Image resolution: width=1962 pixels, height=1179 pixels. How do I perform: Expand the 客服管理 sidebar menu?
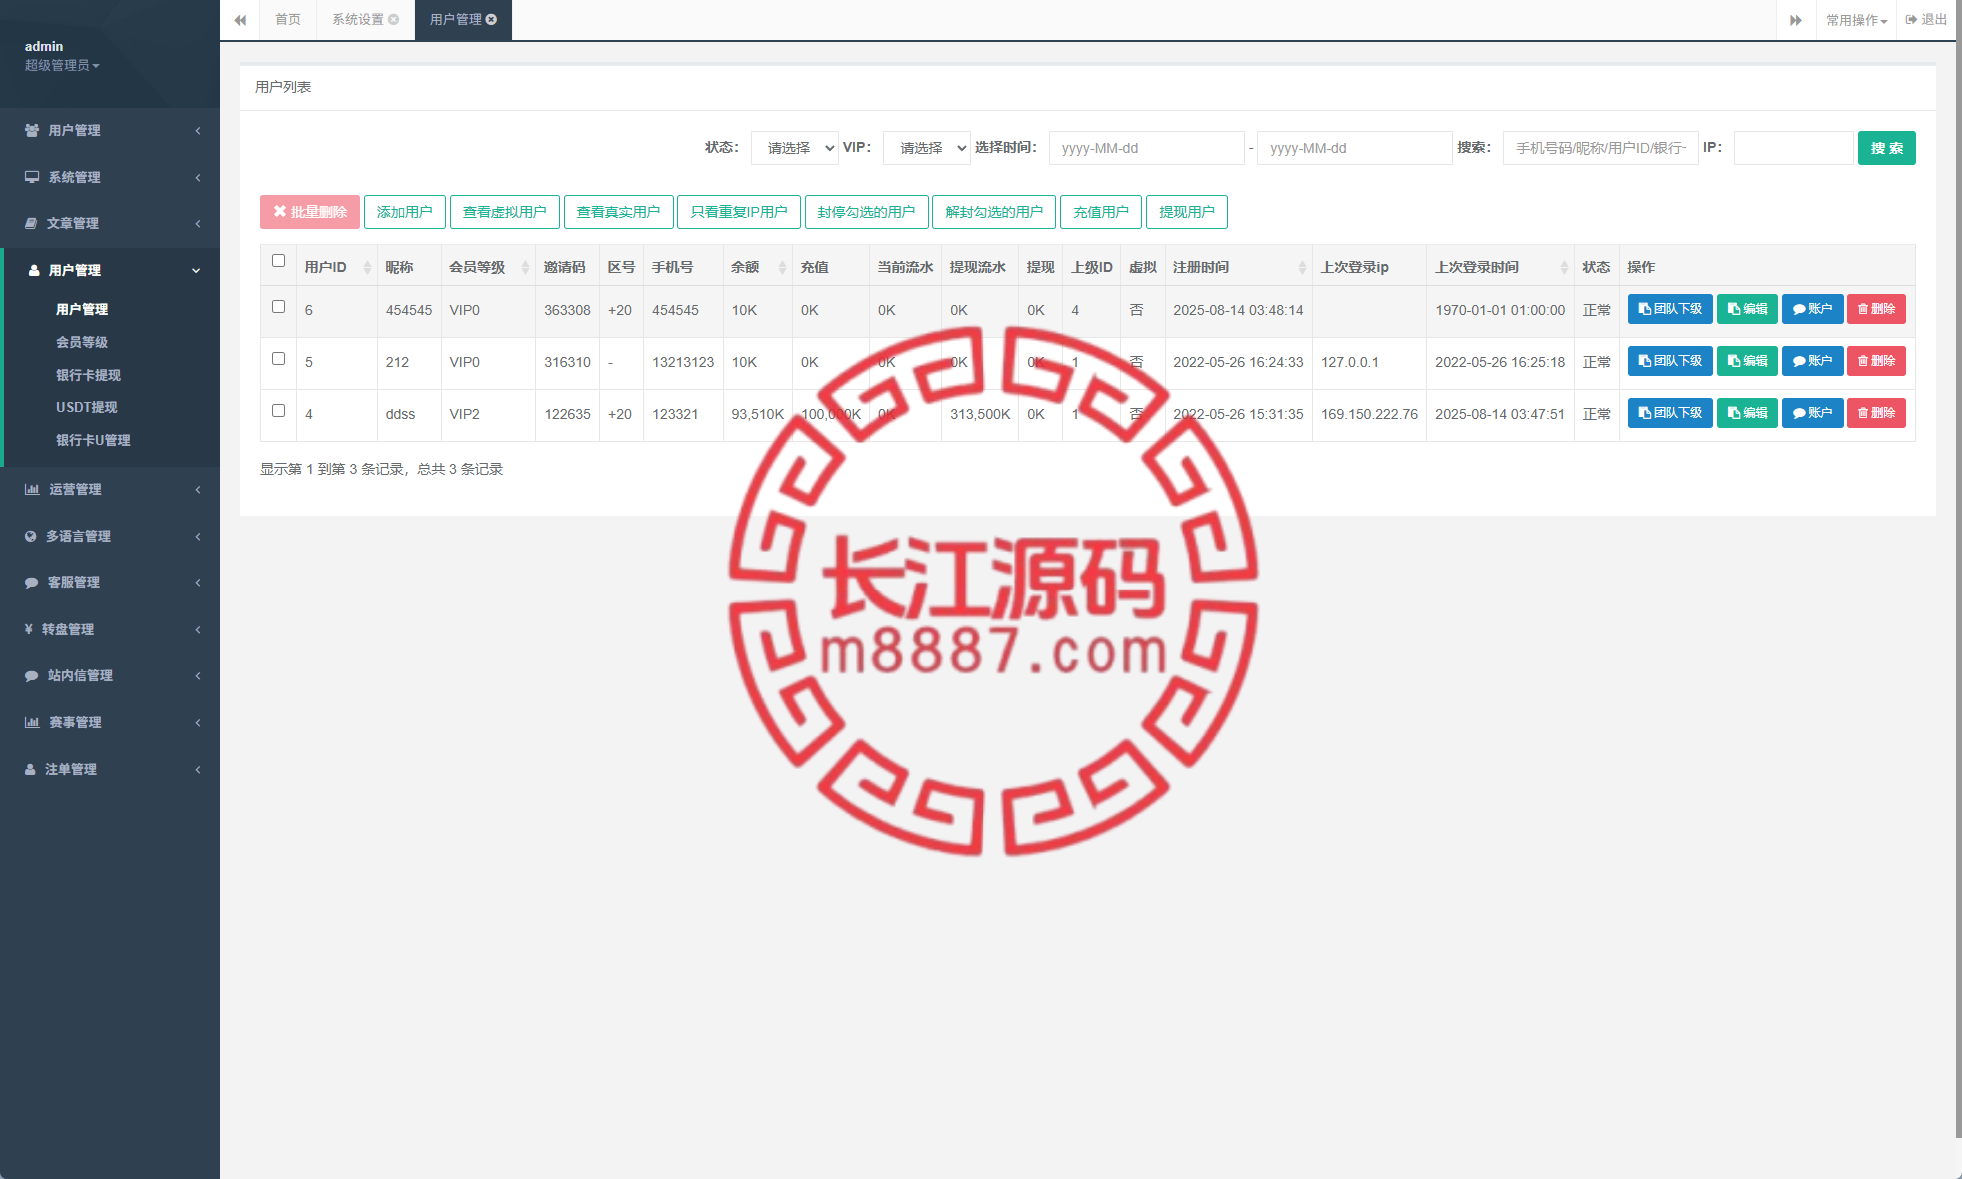pos(110,582)
